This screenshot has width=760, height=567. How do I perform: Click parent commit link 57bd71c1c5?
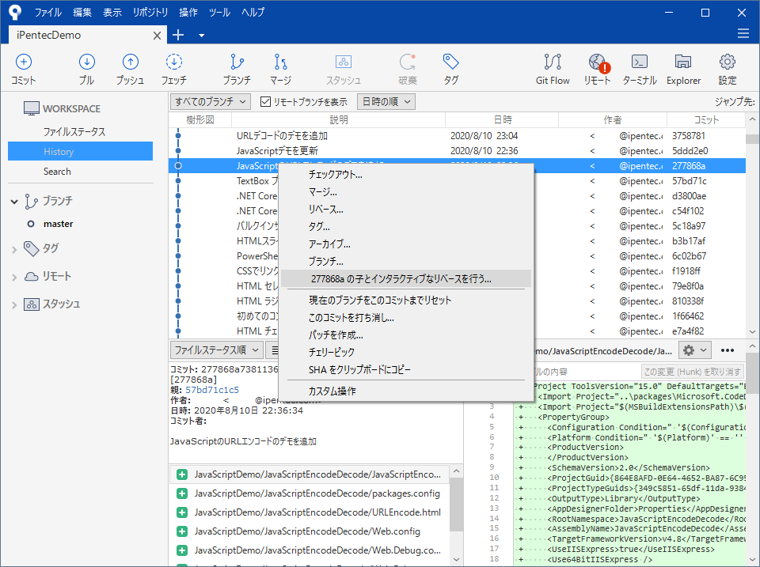tap(212, 390)
